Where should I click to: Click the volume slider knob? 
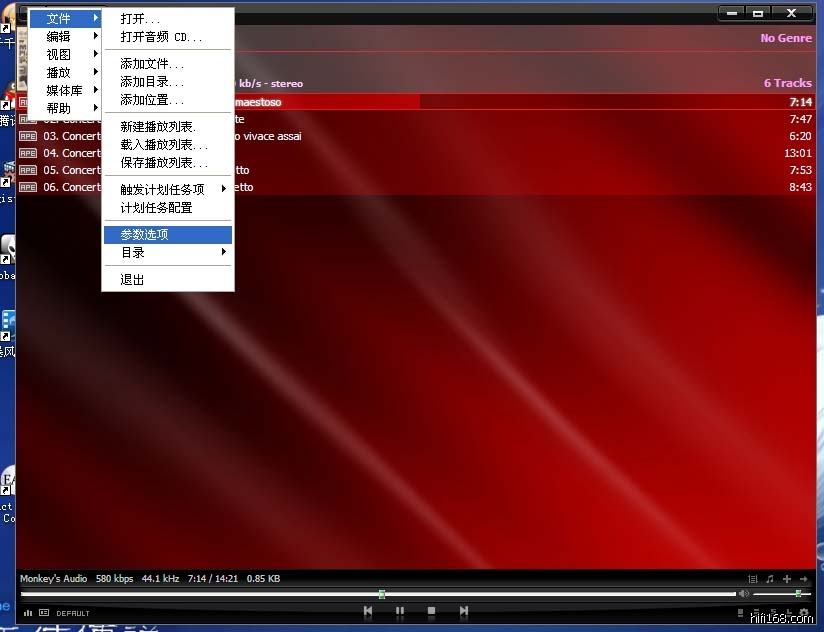tap(797, 594)
